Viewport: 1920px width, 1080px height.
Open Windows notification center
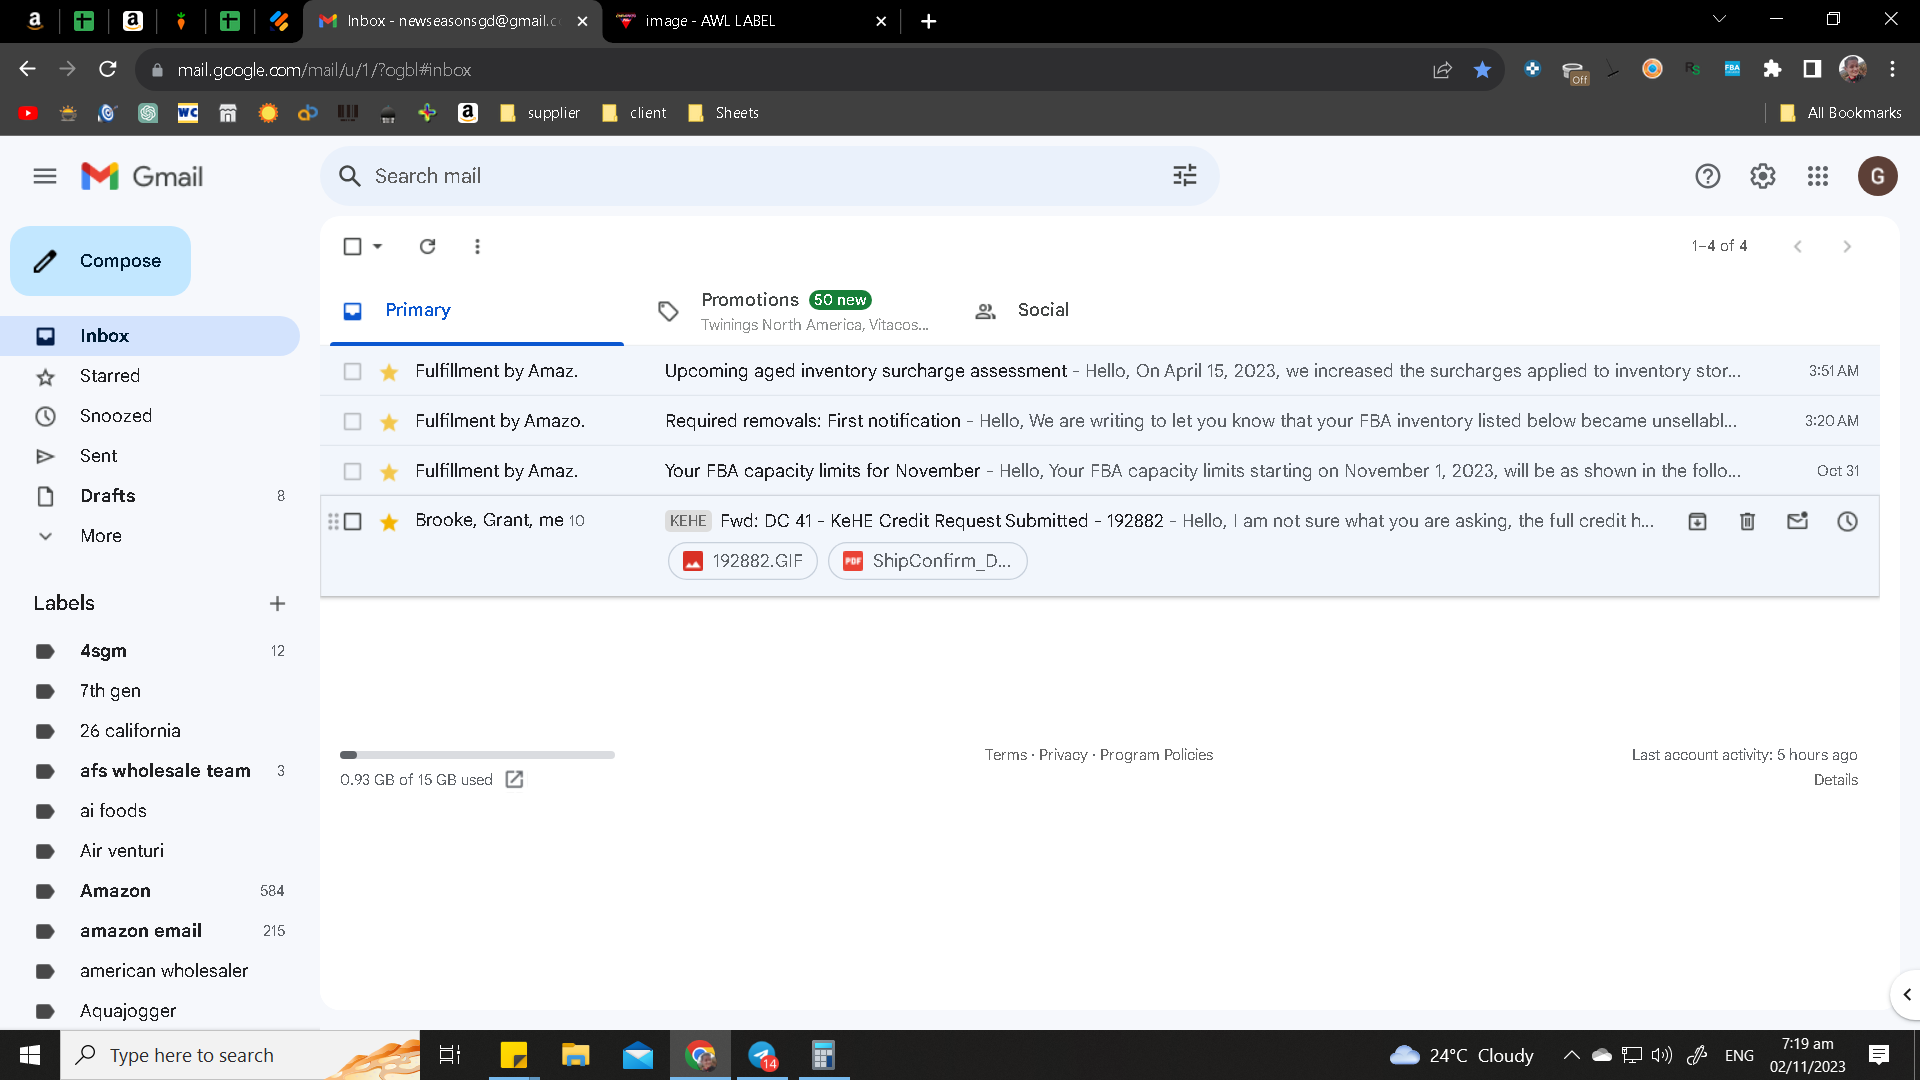1879,1055
